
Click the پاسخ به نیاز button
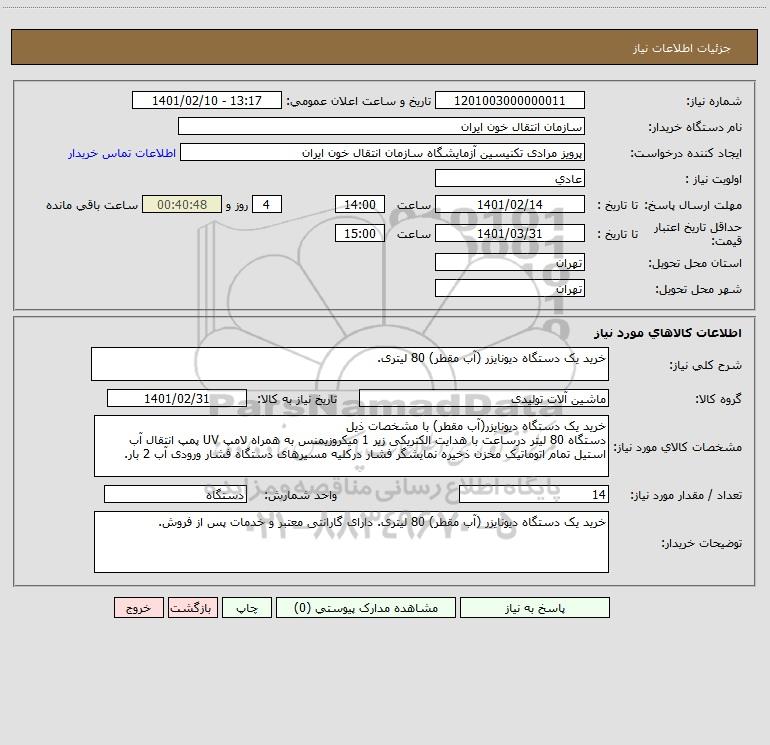click(x=535, y=607)
